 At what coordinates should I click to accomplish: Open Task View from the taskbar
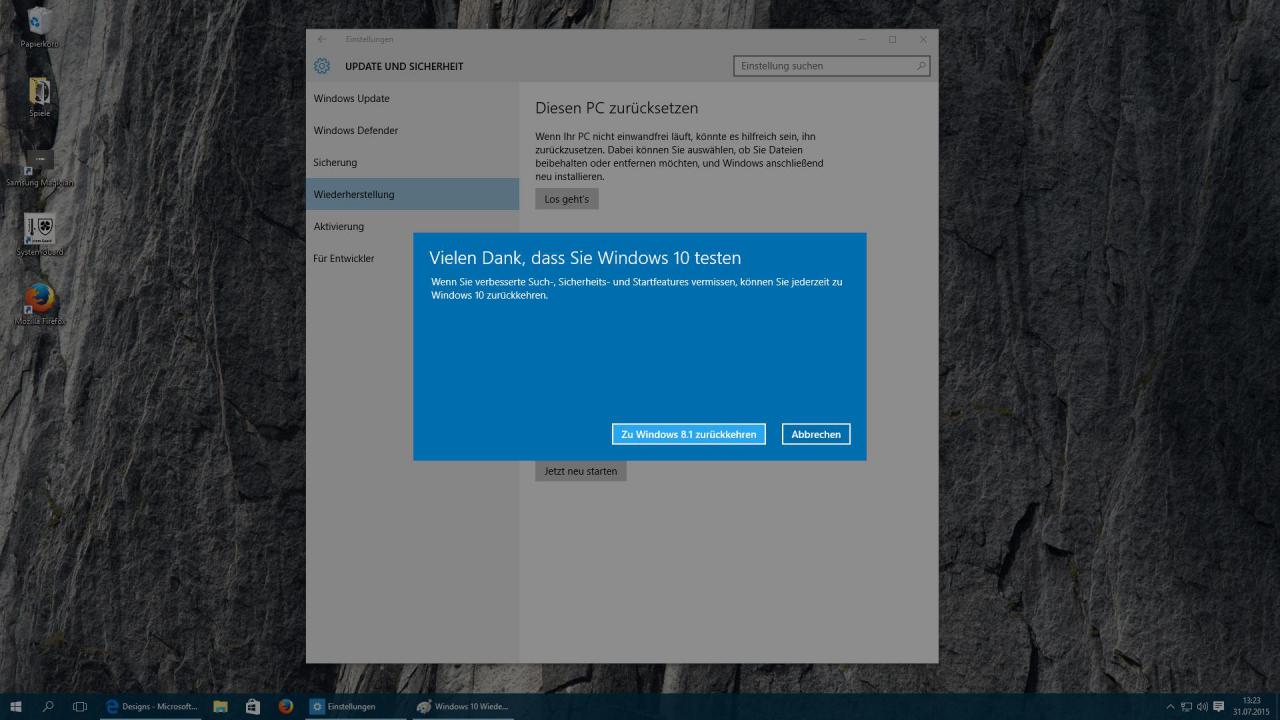(x=80, y=706)
